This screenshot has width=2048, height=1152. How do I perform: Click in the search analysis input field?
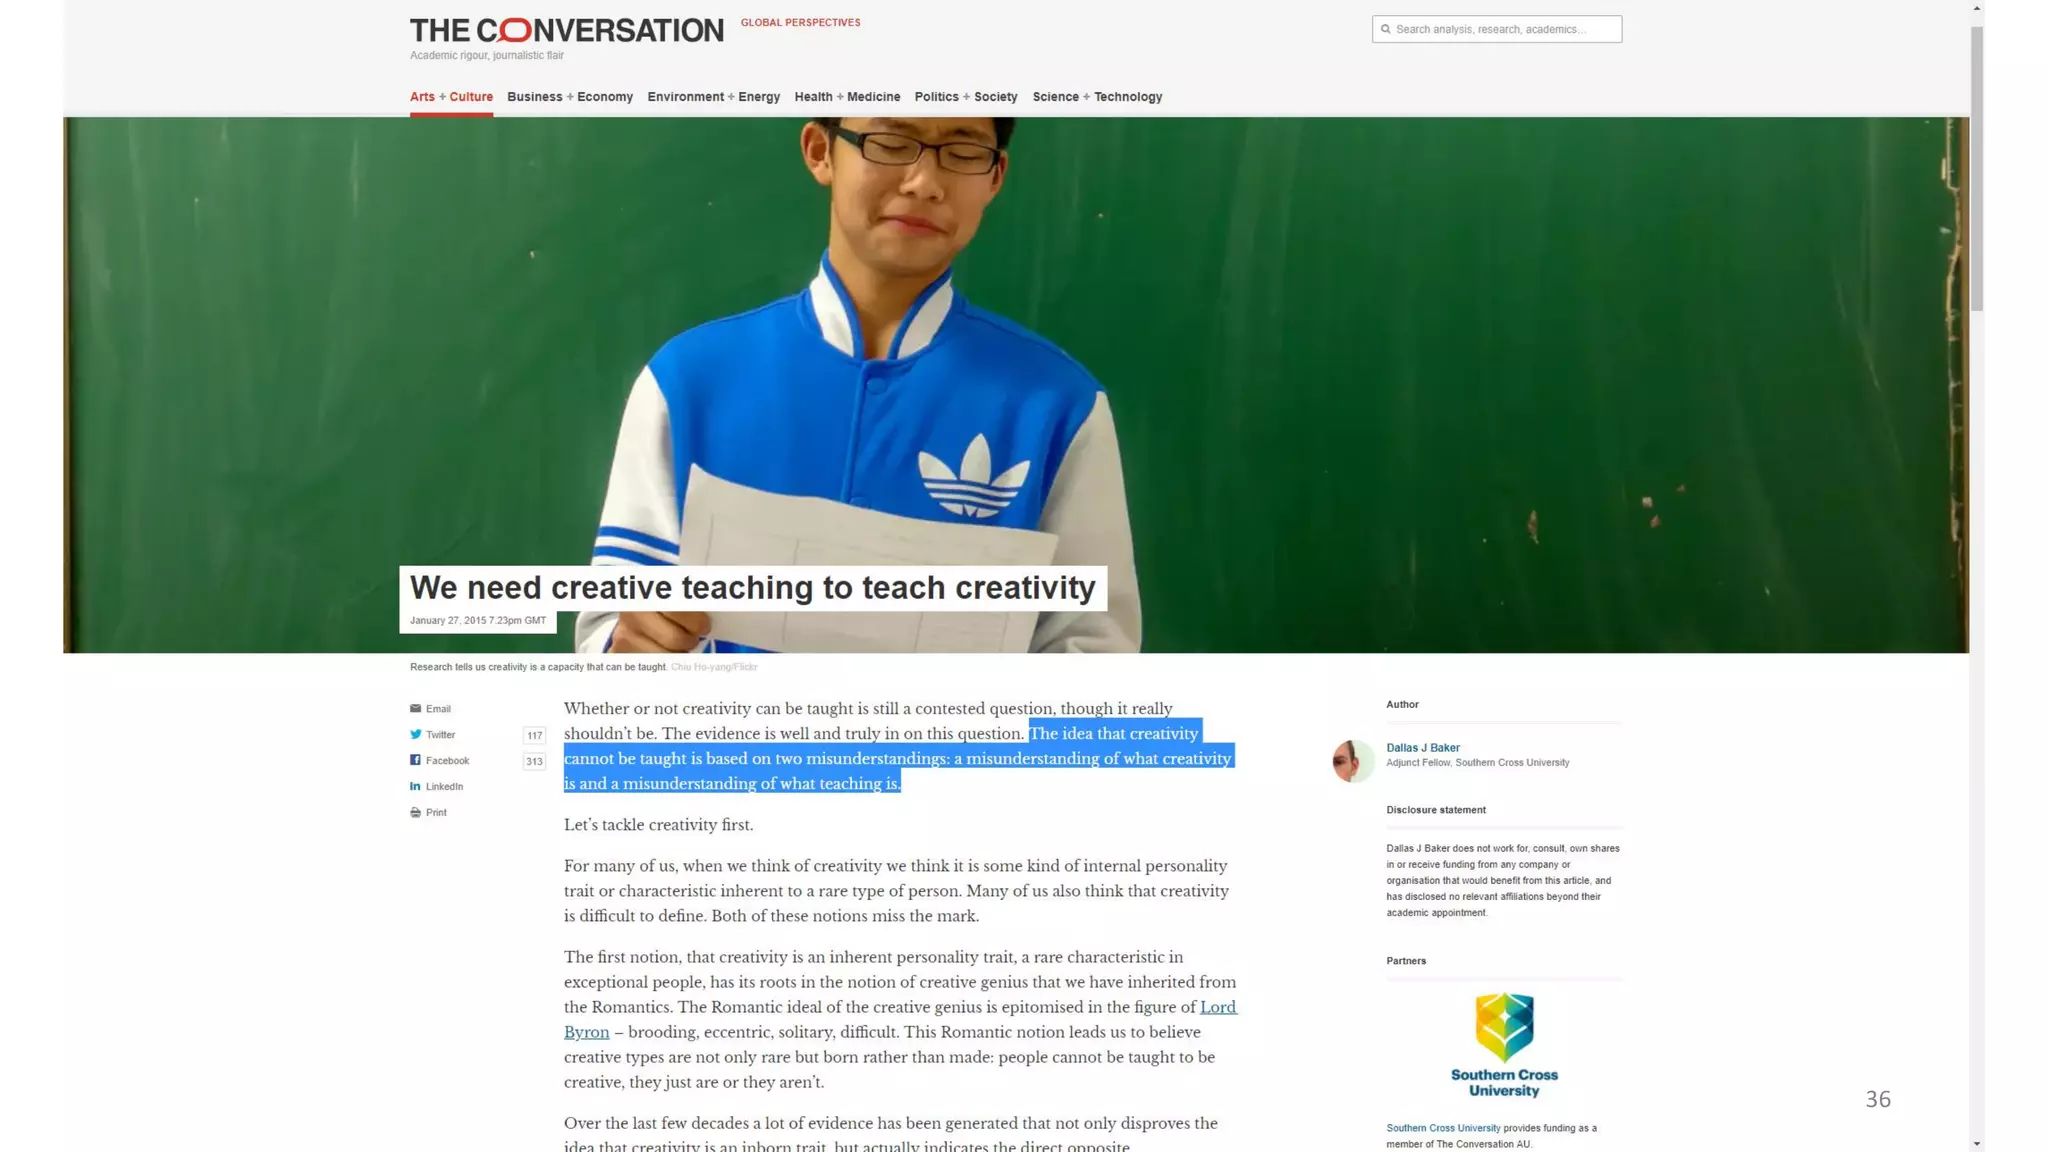click(1497, 29)
